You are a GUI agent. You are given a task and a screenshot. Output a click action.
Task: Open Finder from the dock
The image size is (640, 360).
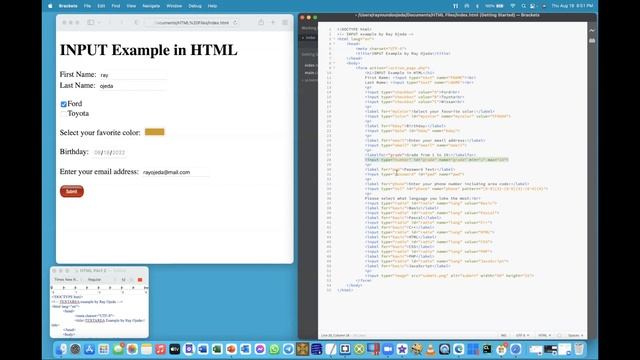coord(61,349)
